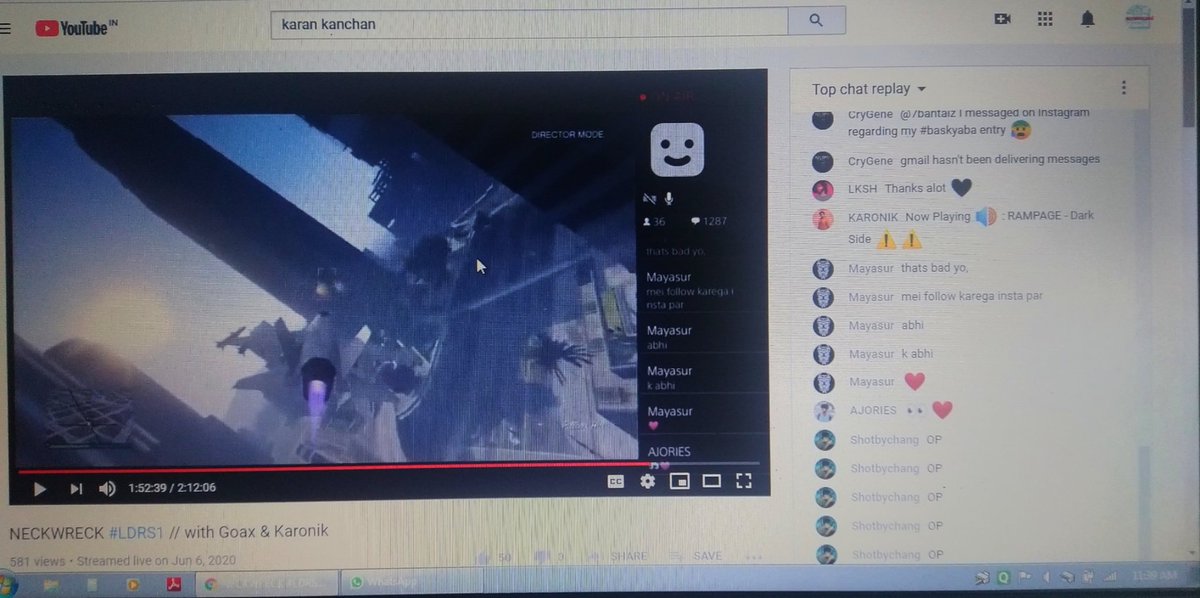This screenshot has height=598, width=1200.
Task: Open the notifications bell
Action: [x=1088, y=19]
